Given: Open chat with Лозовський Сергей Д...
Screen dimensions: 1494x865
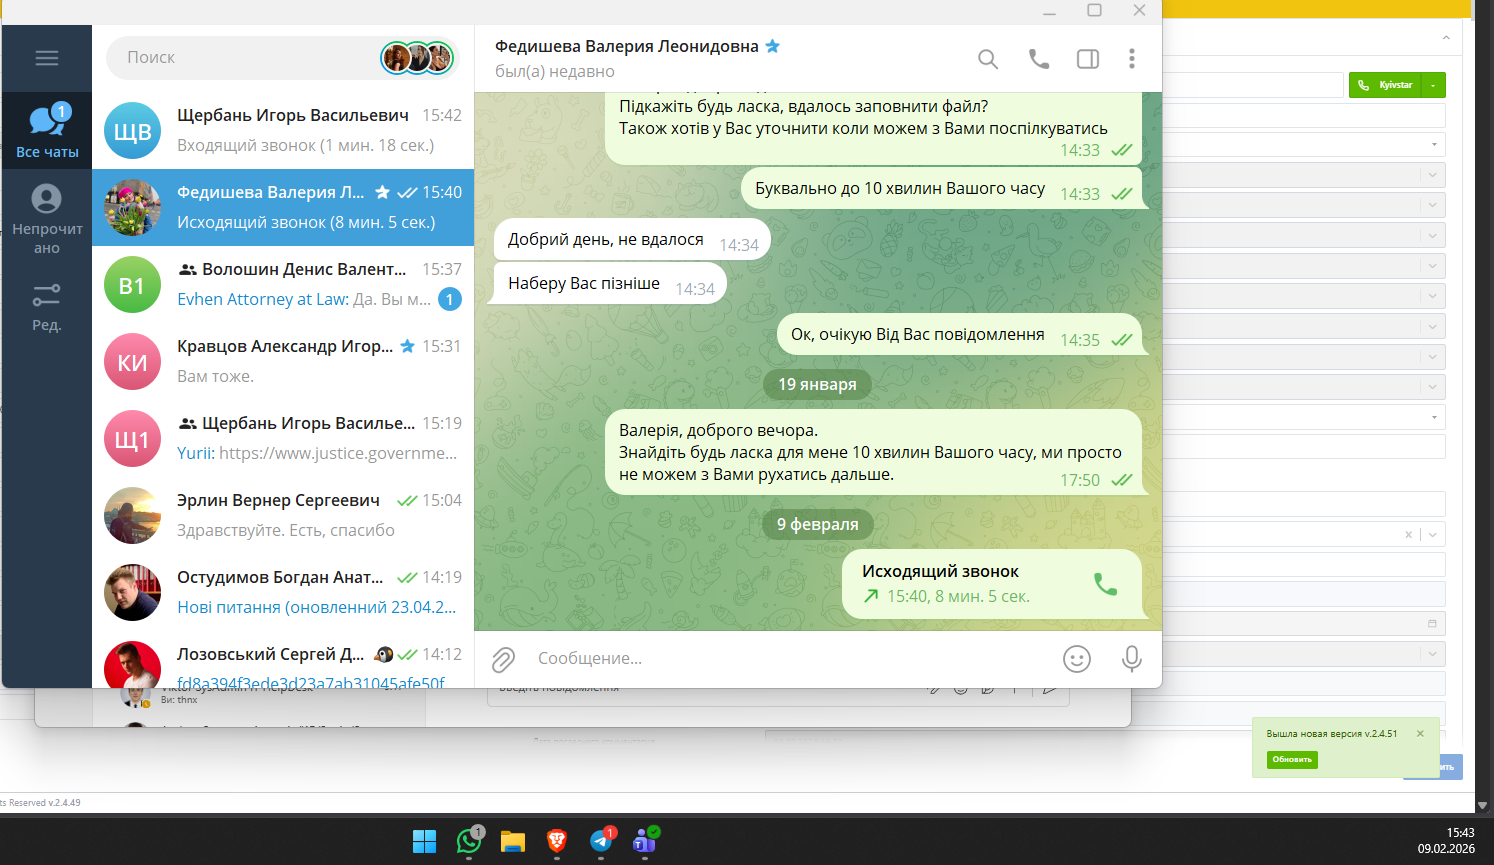Looking at the screenshot, I should (283, 660).
